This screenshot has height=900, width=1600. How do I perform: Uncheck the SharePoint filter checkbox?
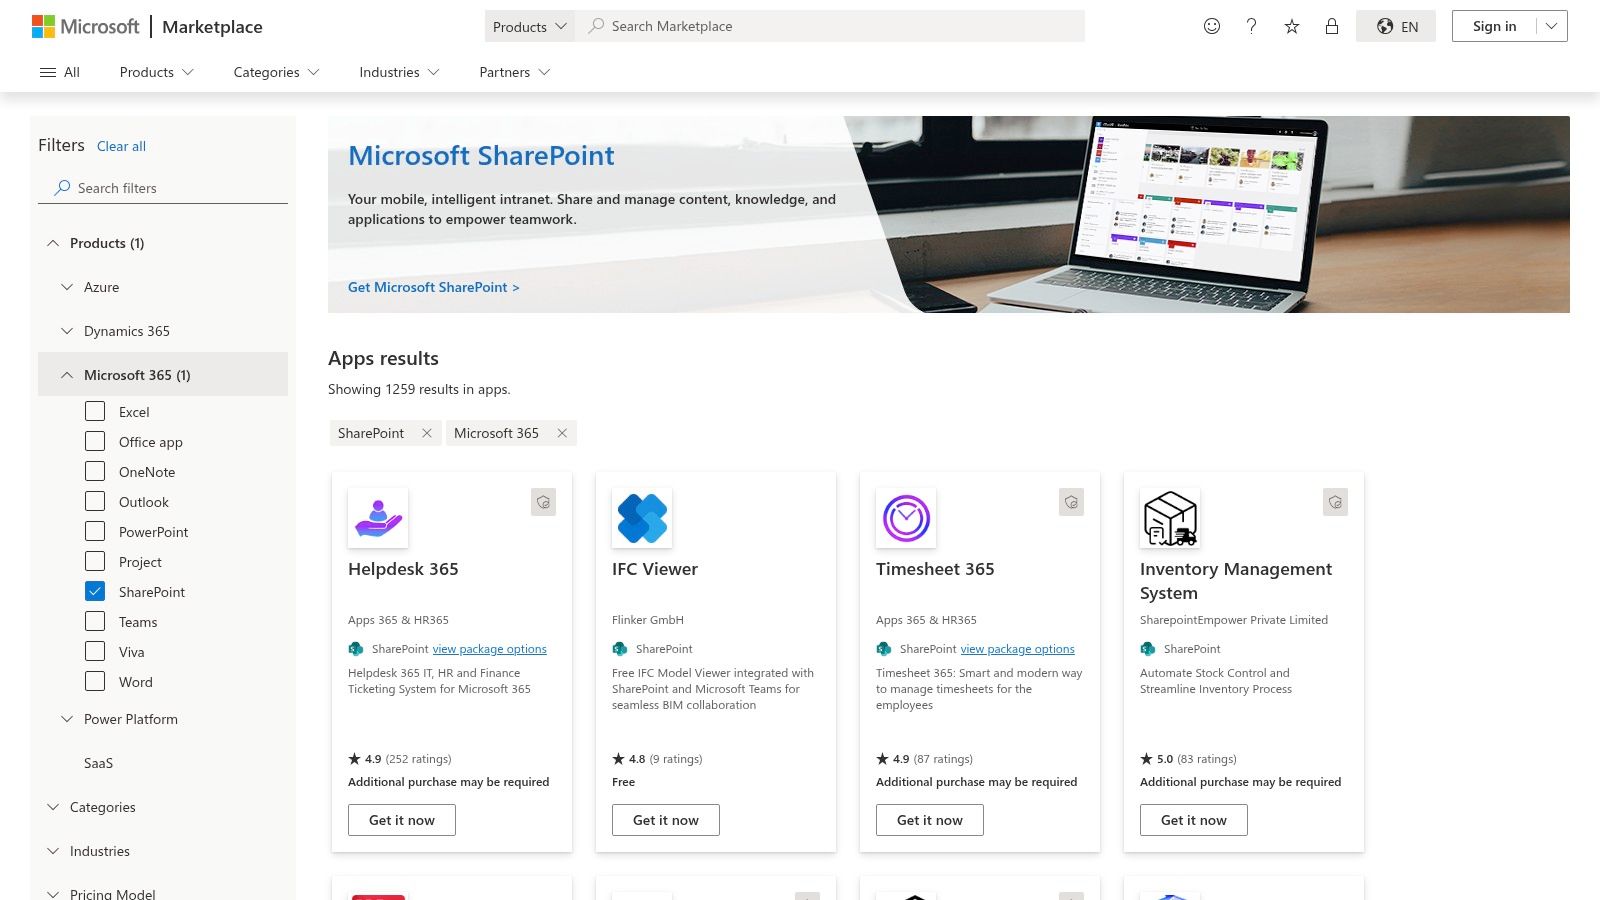95,591
